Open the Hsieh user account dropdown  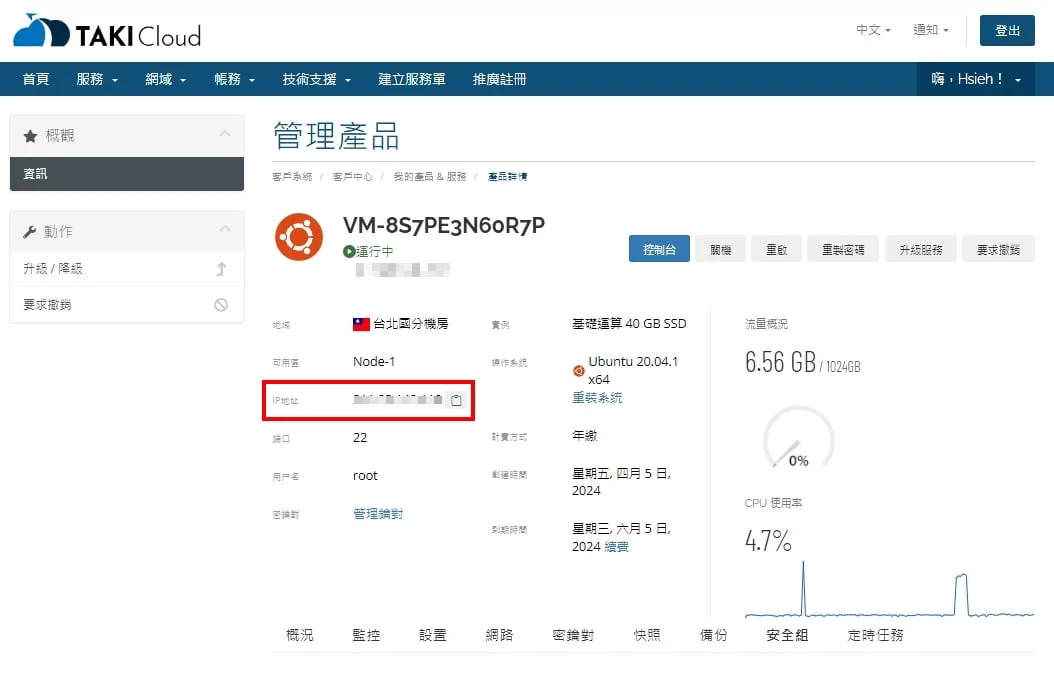tap(976, 79)
